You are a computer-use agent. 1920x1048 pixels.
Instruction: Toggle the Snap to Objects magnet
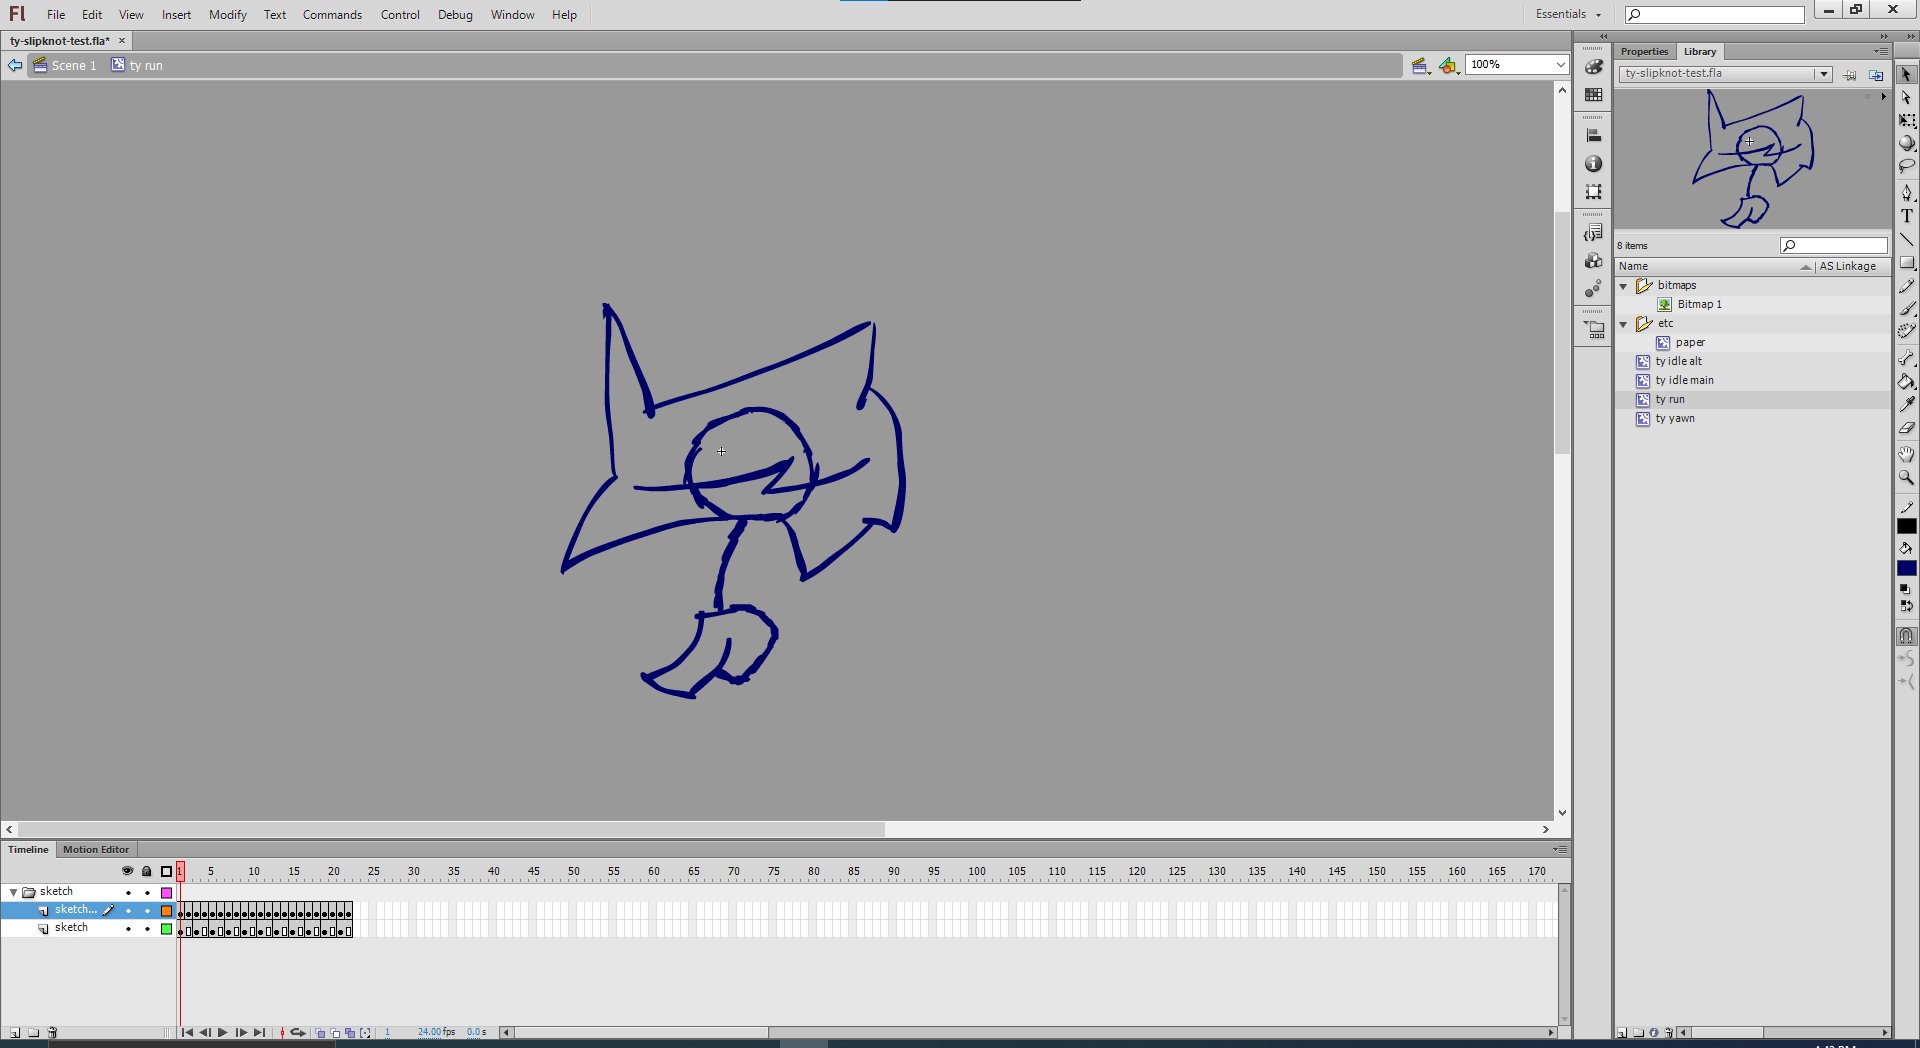point(1906,636)
